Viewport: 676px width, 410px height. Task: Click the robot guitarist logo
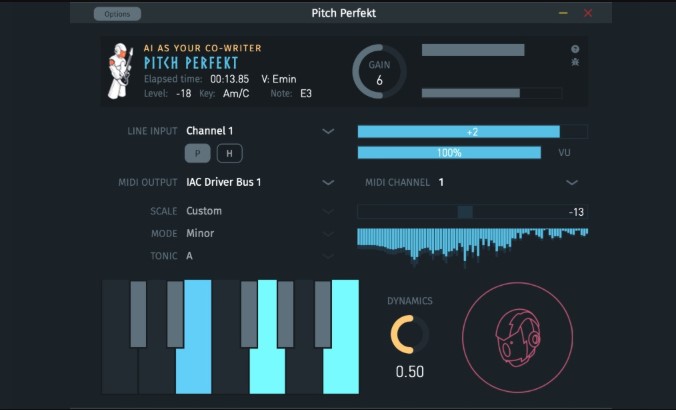pyautogui.click(x=121, y=70)
